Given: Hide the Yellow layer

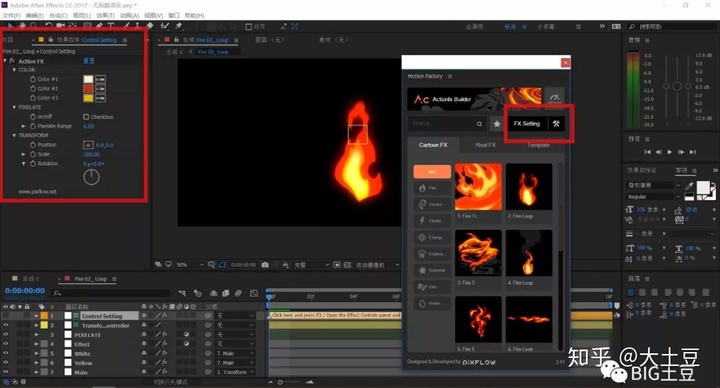Looking at the screenshot, I should [6, 363].
